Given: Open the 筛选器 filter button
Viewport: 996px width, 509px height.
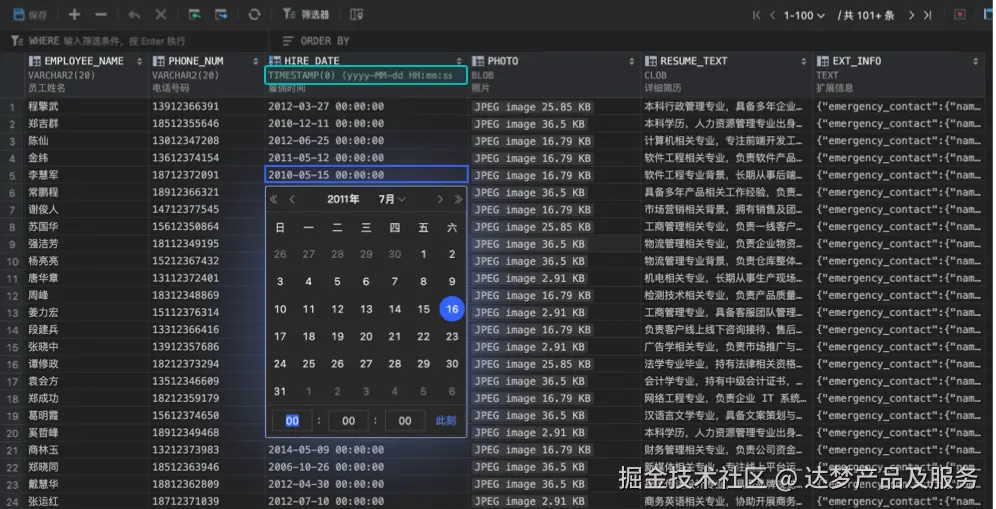Looking at the screenshot, I should pyautogui.click(x=306, y=14).
